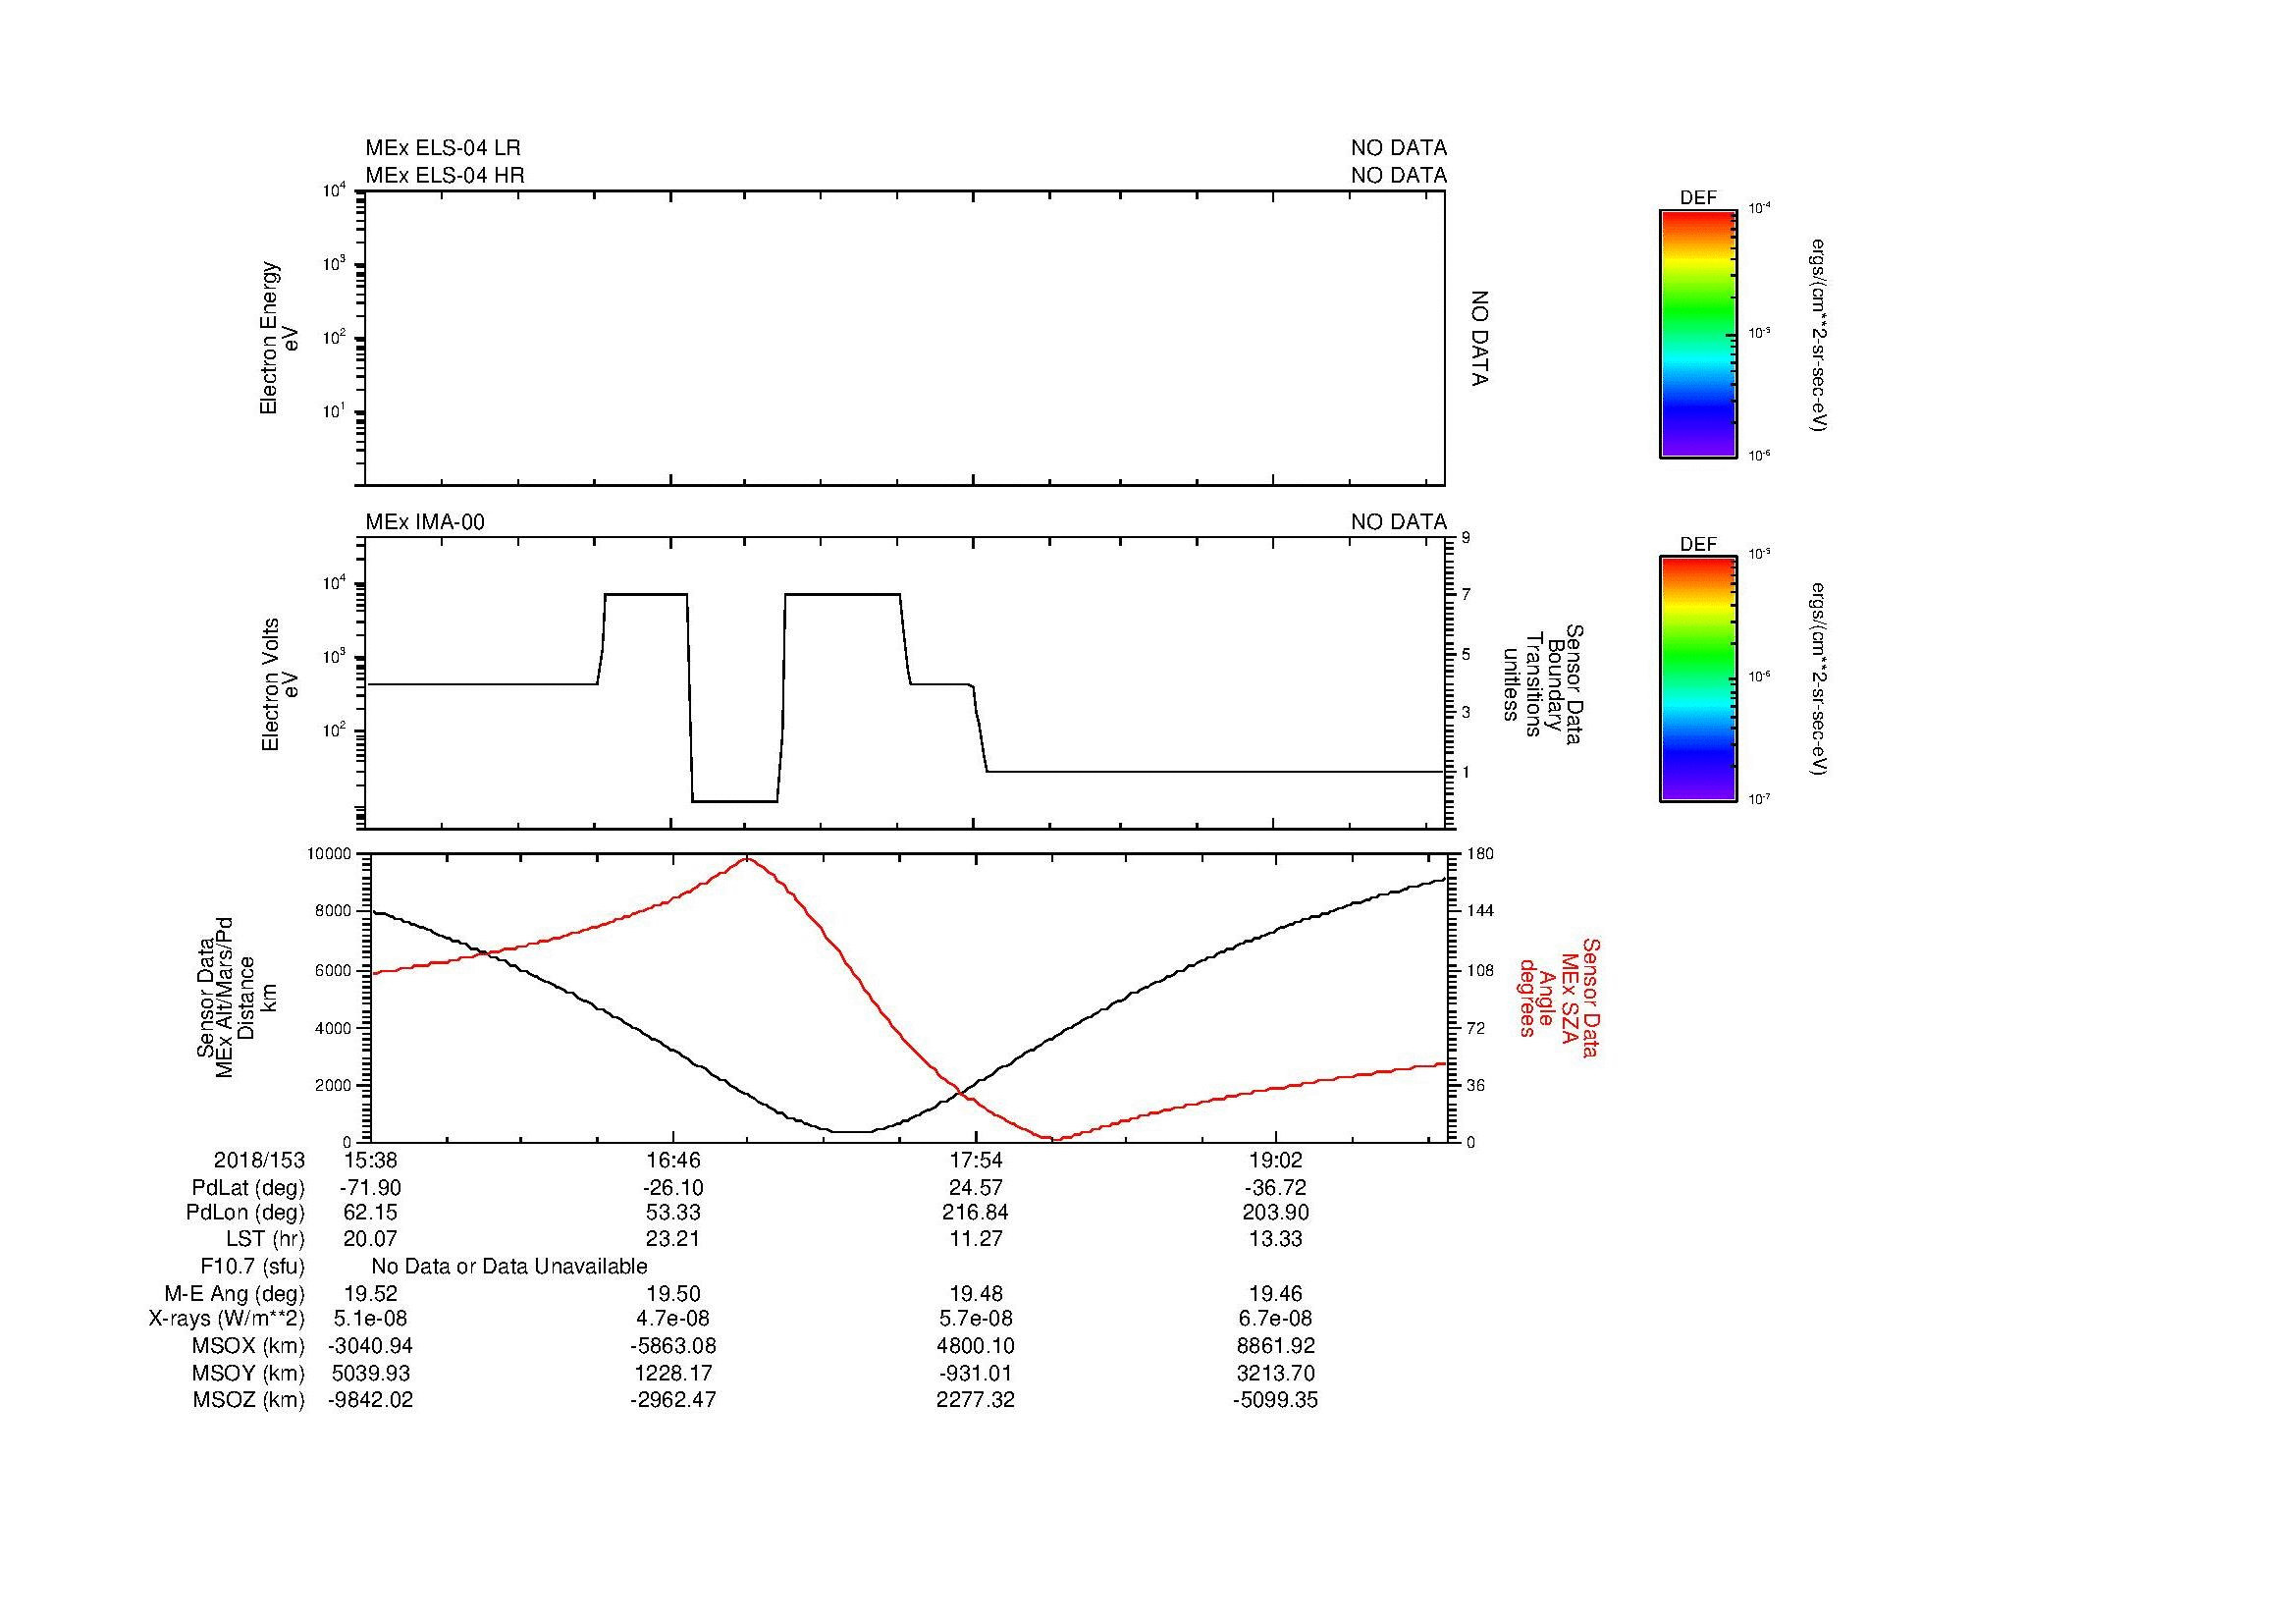Click the MSOZ value -5099.35
Screen dimensions: 2296x1623
1276,1400
